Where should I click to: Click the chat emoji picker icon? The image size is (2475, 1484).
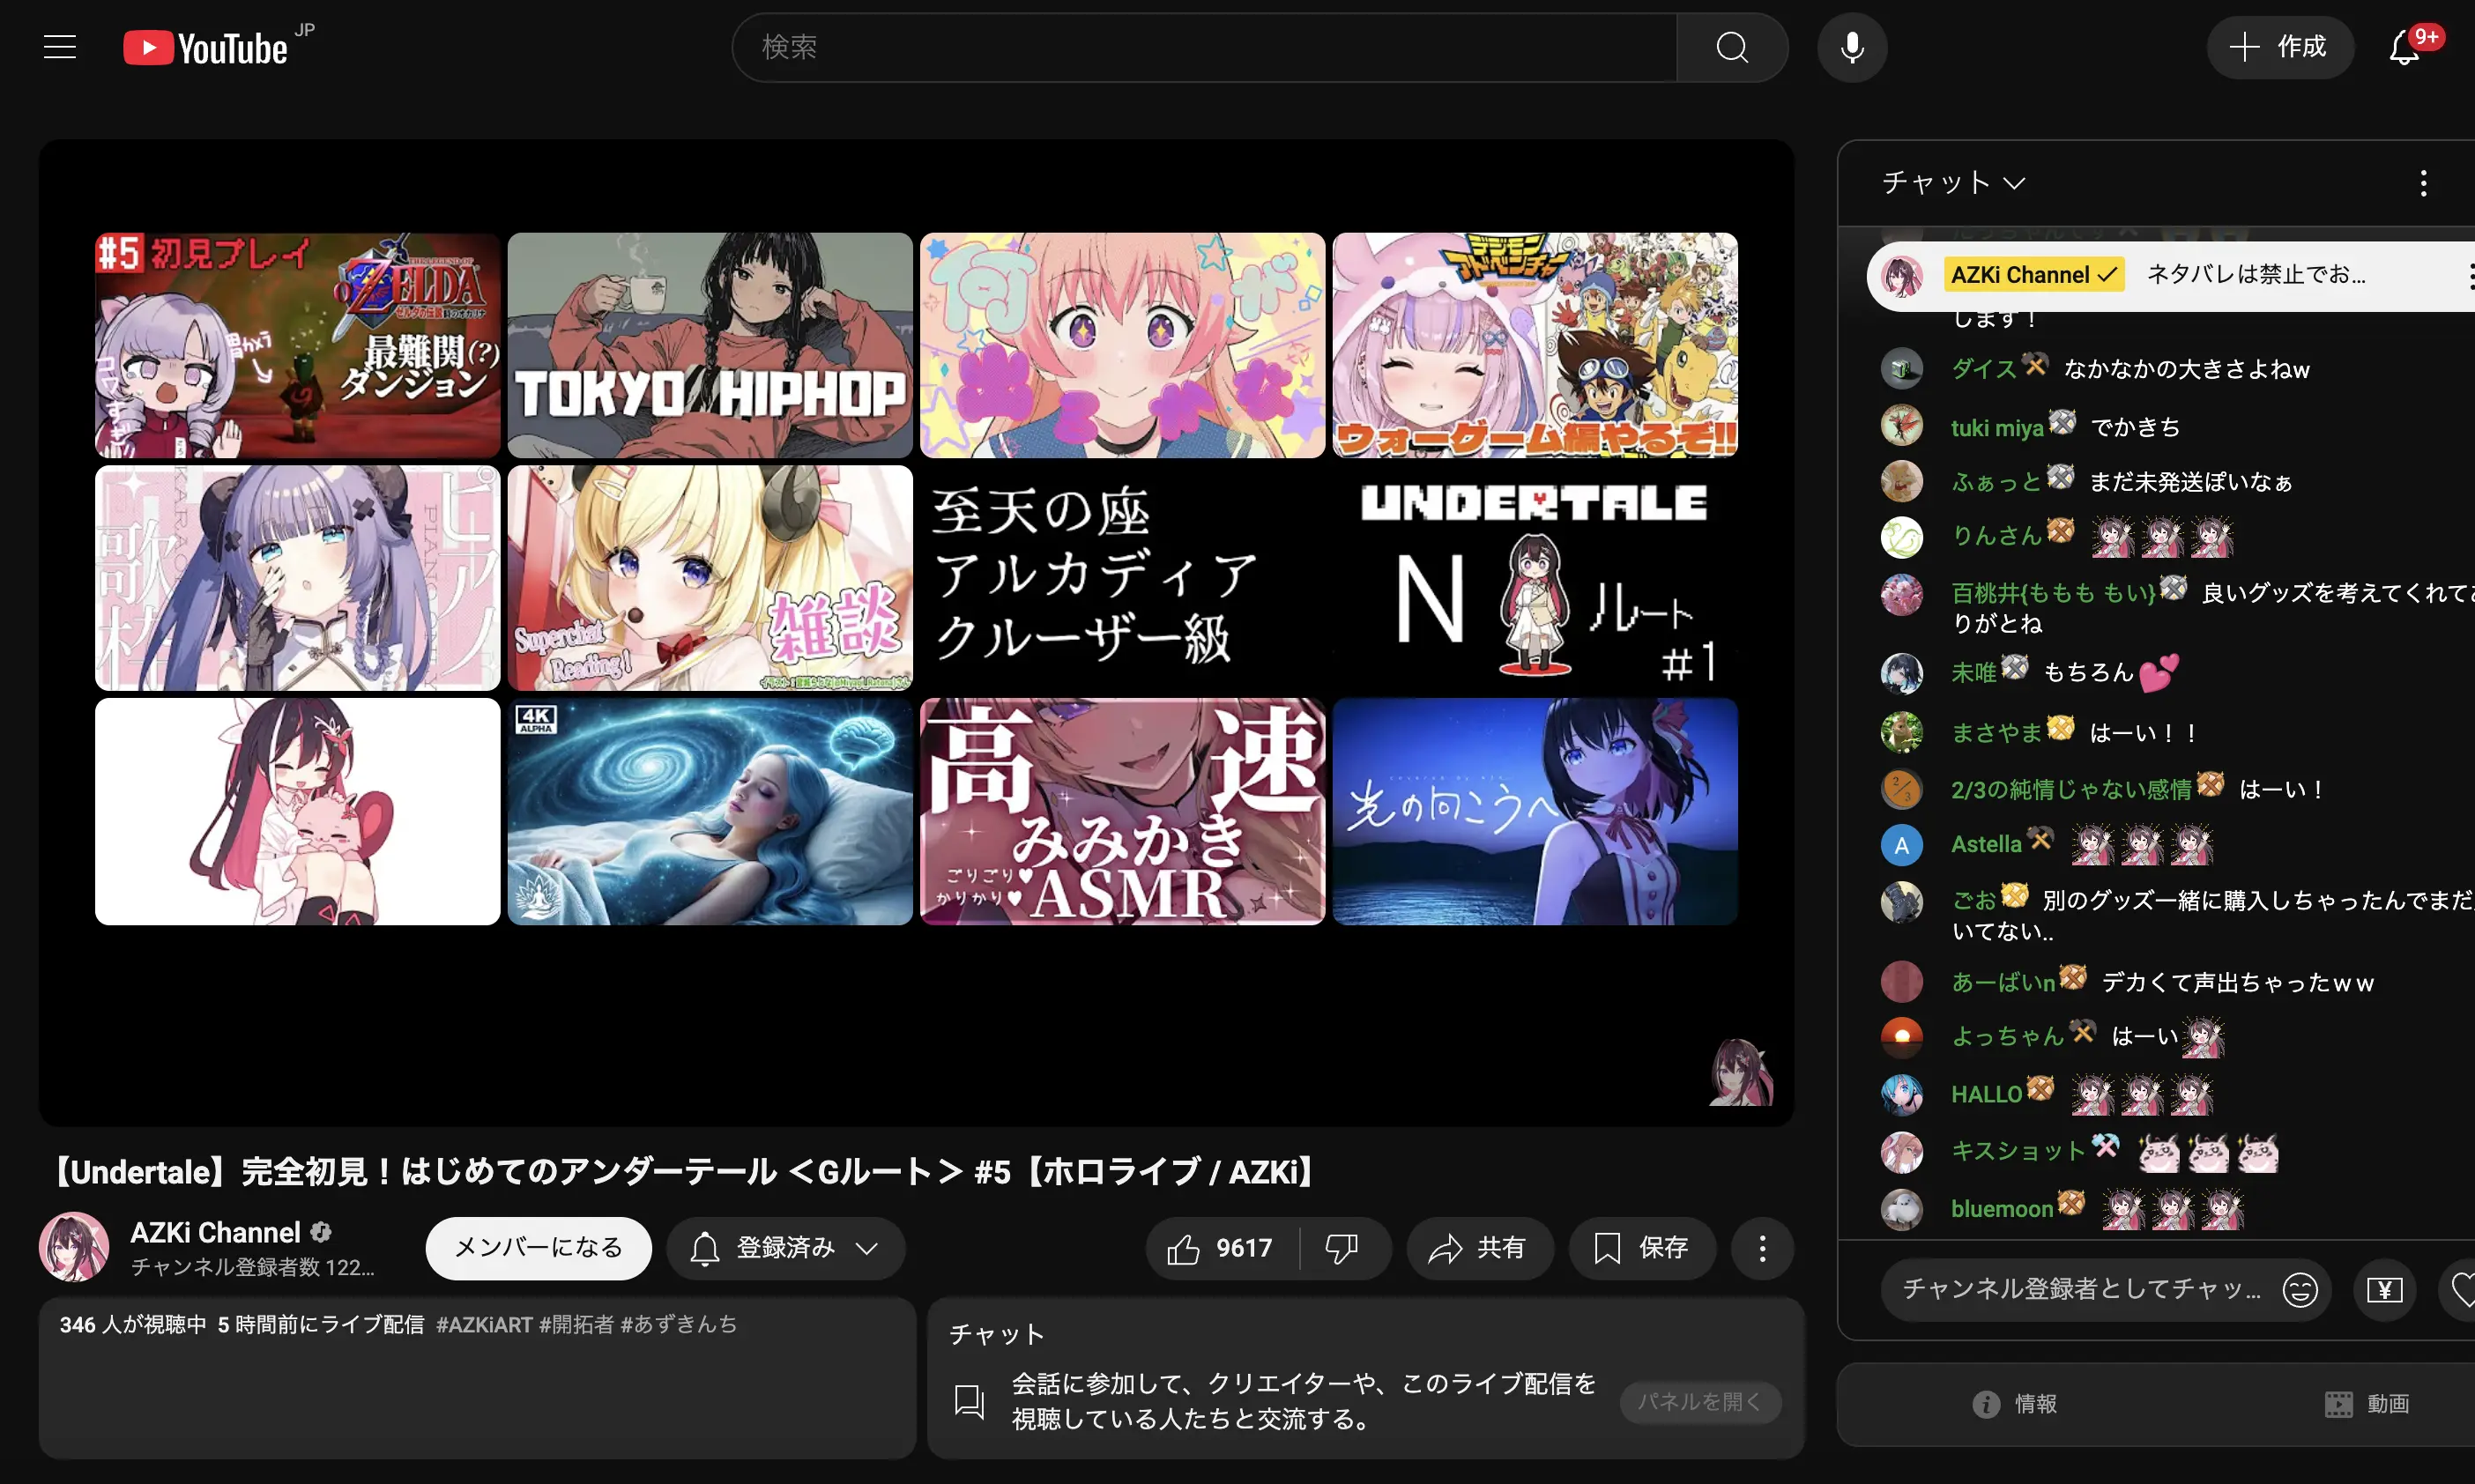tap(2300, 1290)
